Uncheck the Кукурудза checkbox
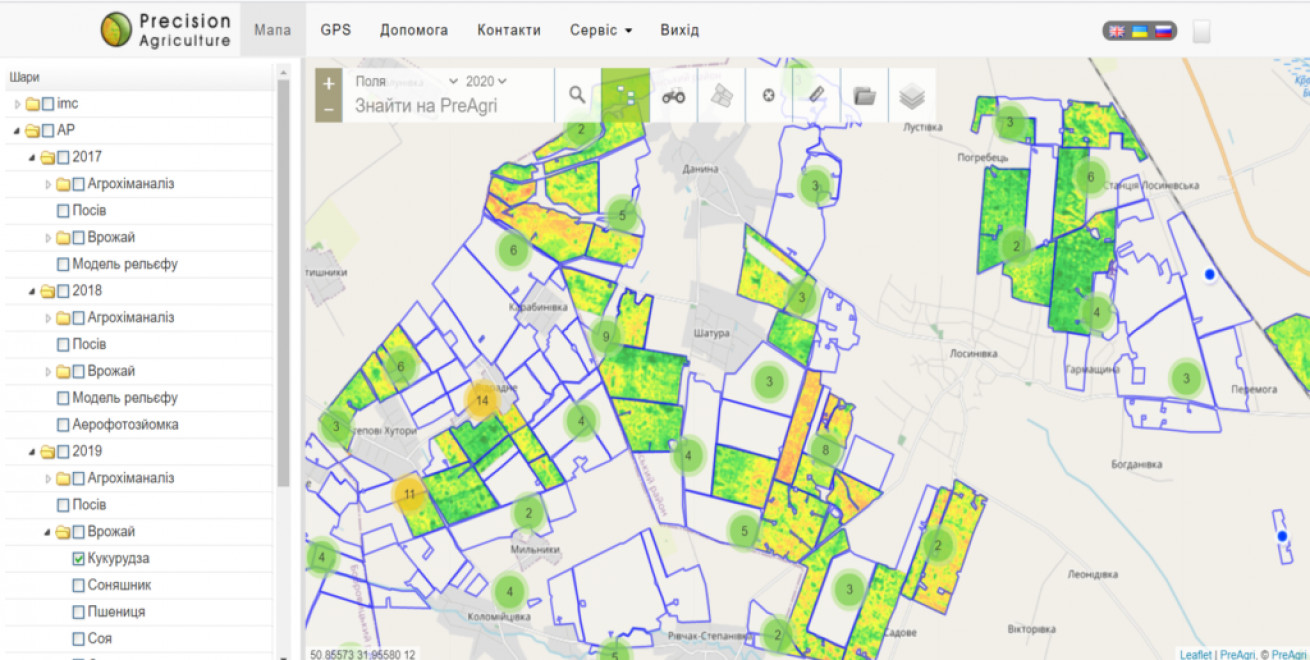Viewport: 1310px width, 660px height. tap(79, 559)
